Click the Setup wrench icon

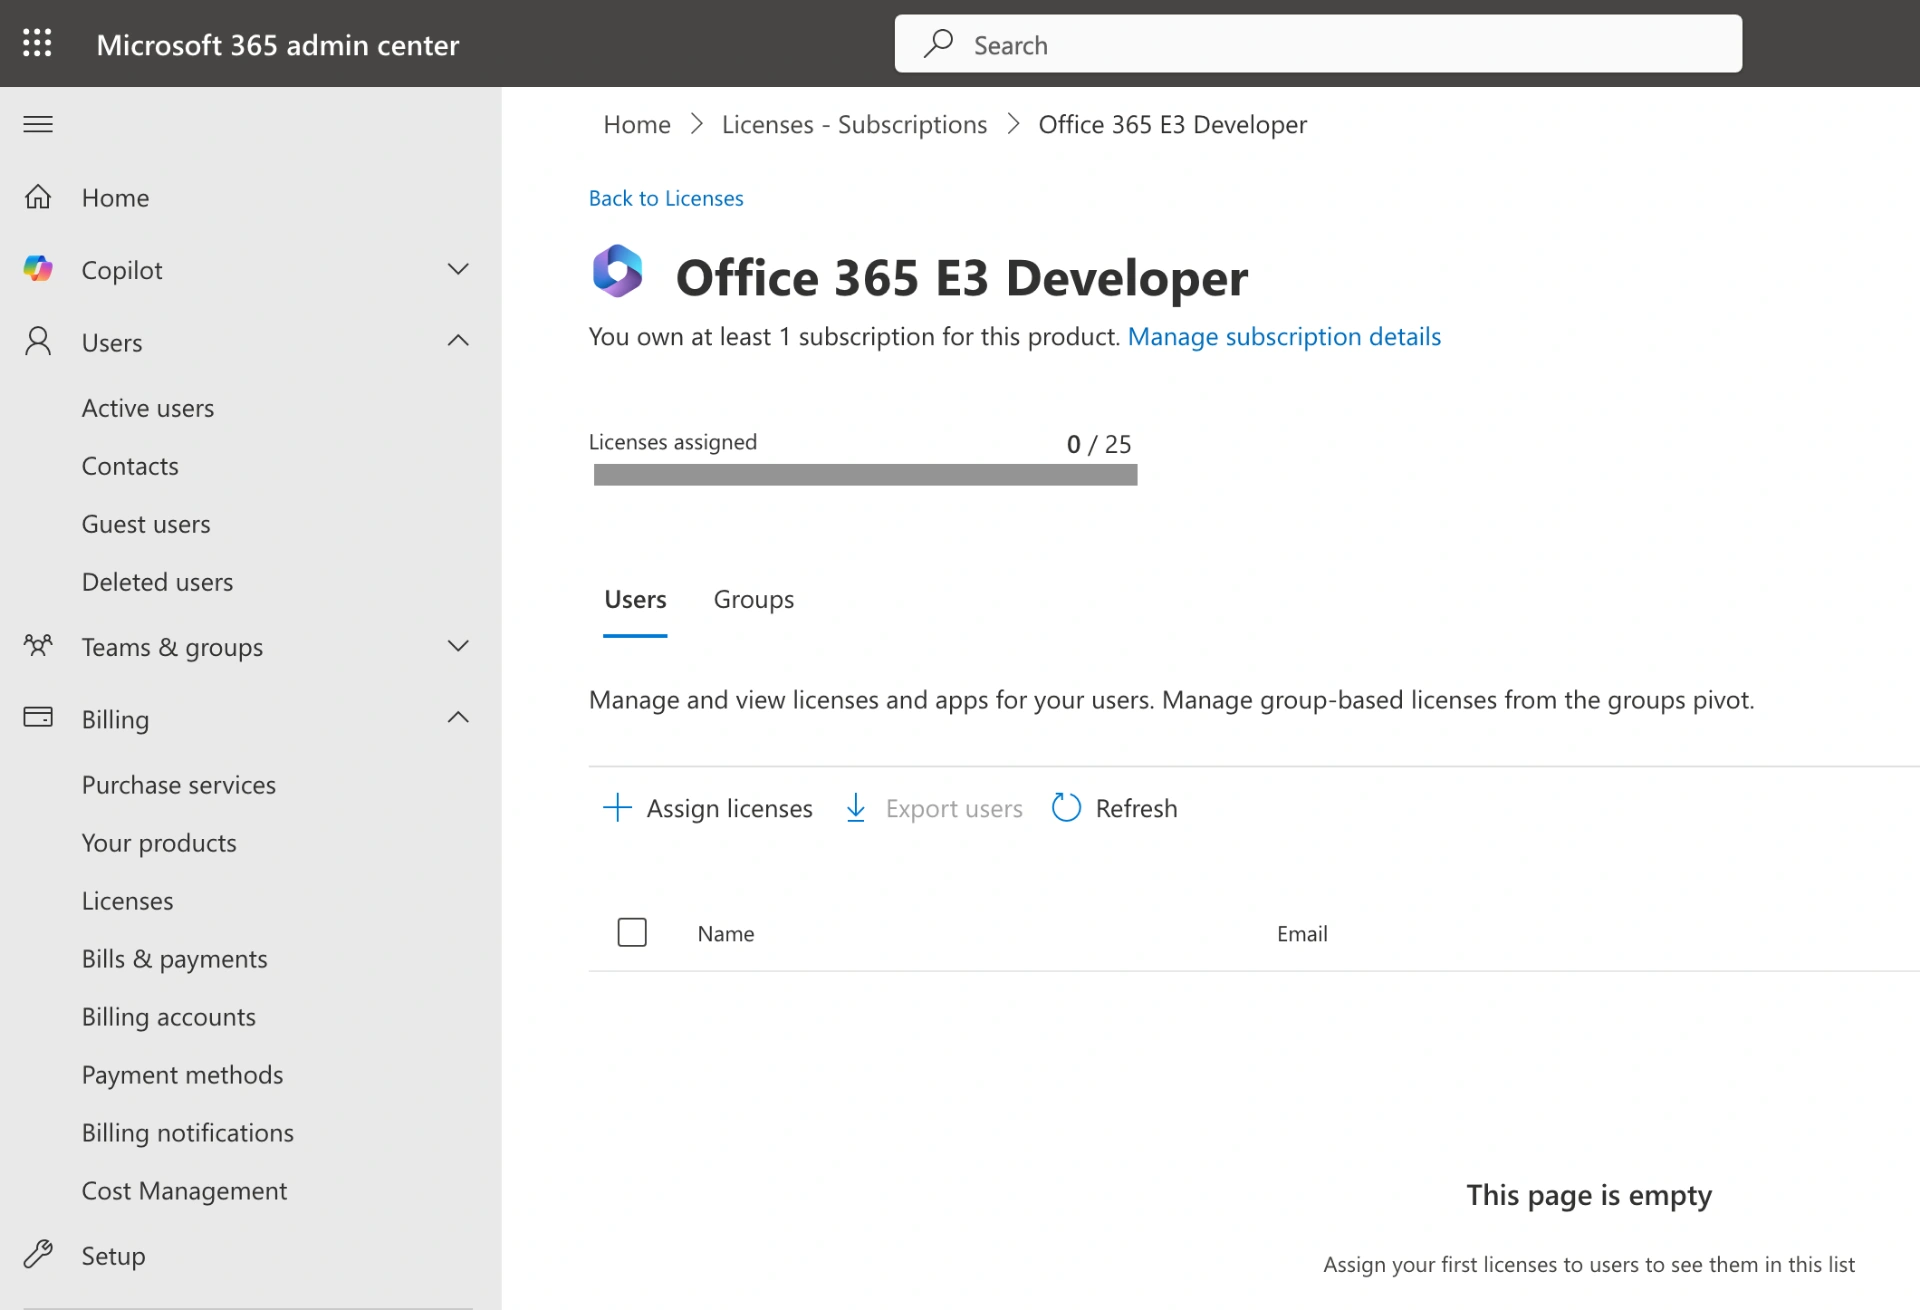click(x=38, y=1254)
